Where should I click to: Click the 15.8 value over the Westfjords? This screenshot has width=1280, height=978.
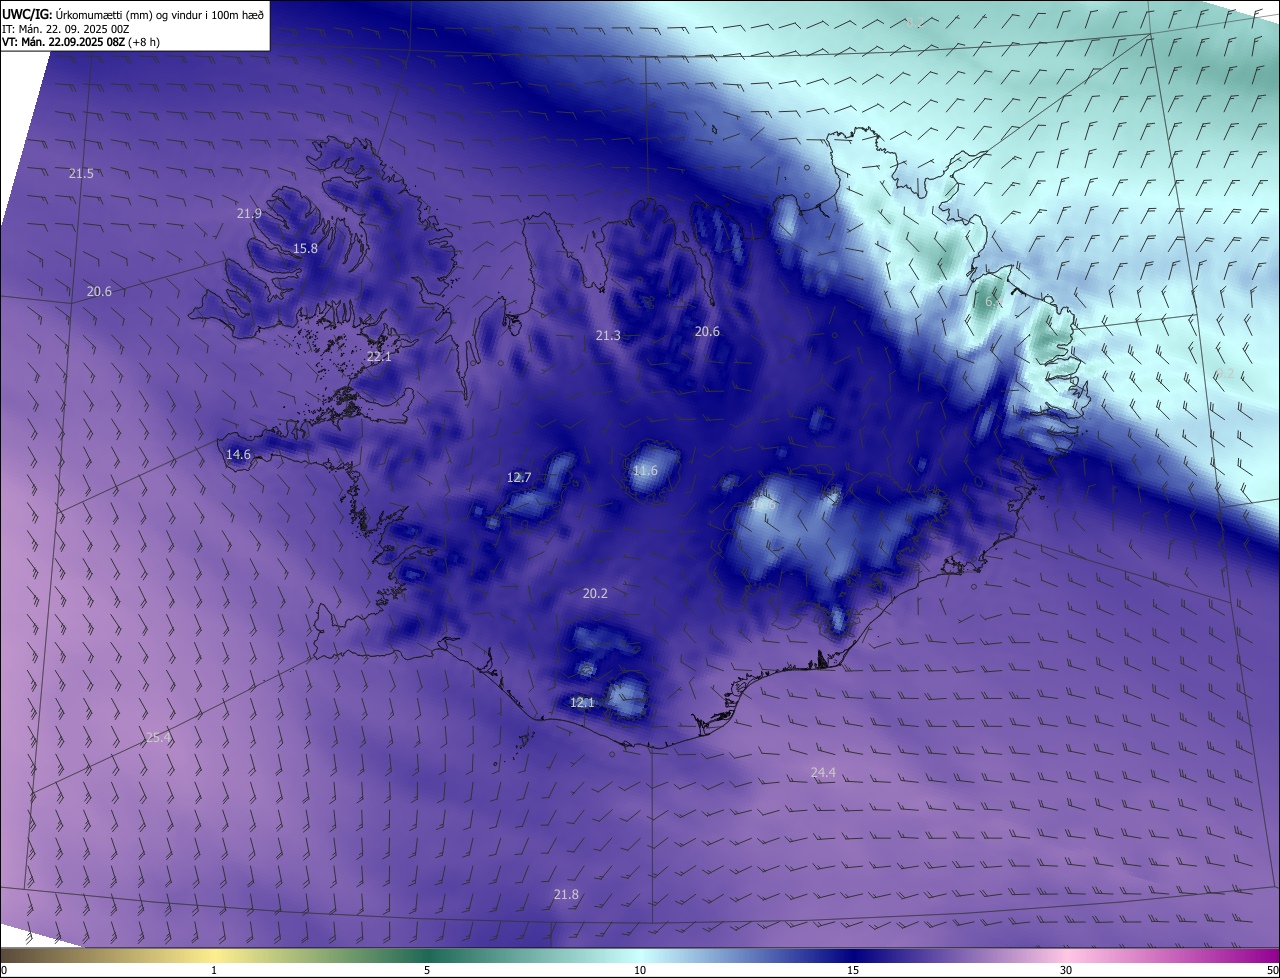tap(305, 249)
